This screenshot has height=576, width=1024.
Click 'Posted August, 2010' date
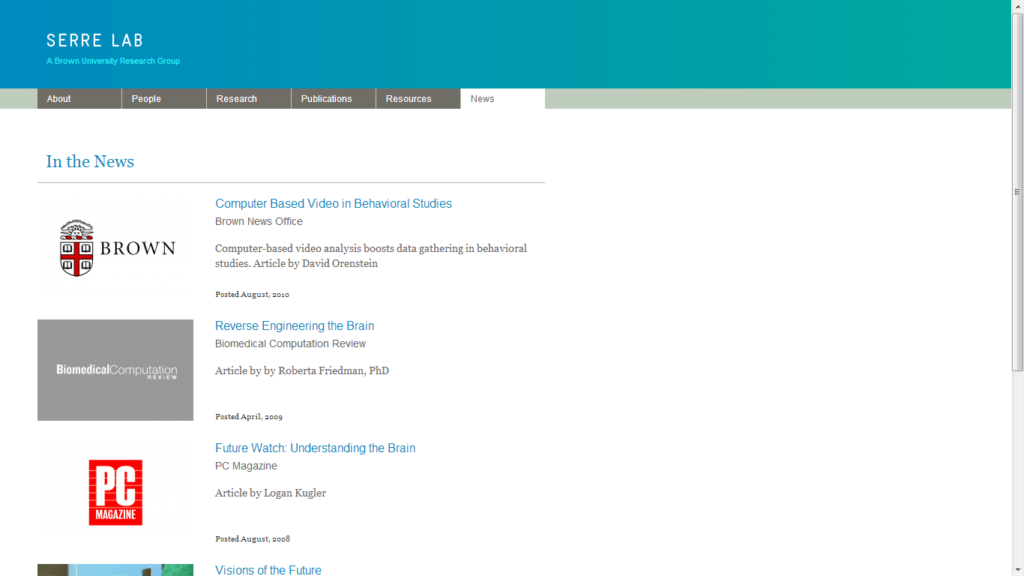pyautogui.click(x=252, y=295)
